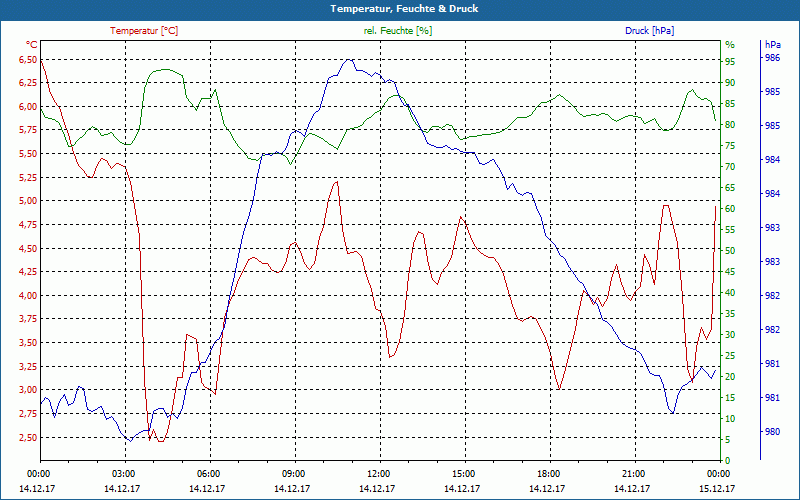Viewport: 800px width, 500px height.
Task: Click the '5,00' temperature tick label
Action: (28, 201)
